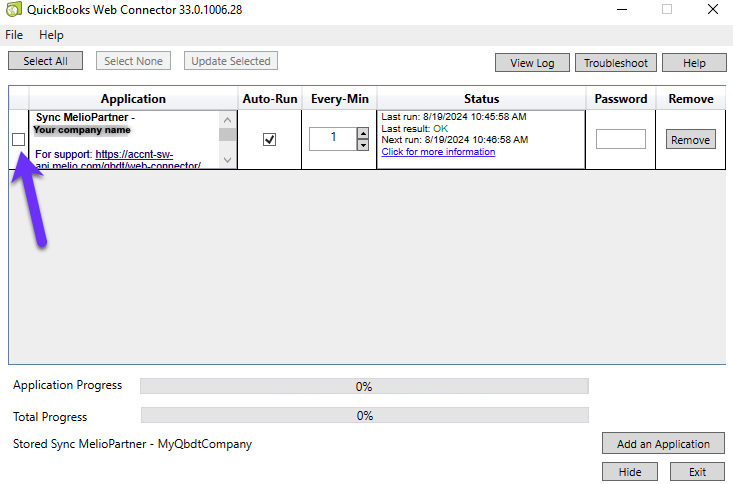
Task: Close the Web Connector window
Action: 712,9
